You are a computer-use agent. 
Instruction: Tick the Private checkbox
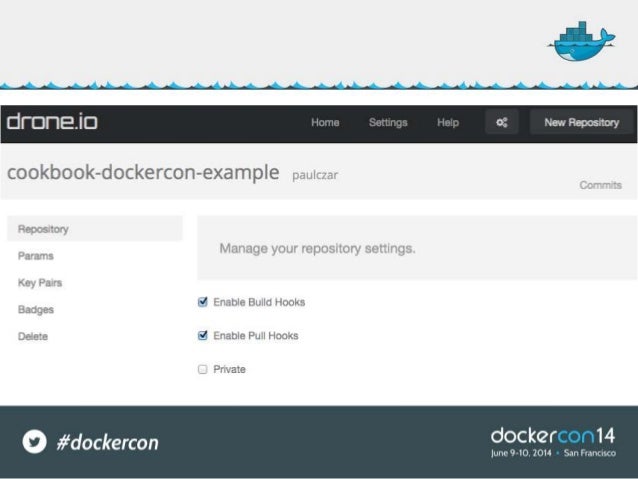click(203, 369)
